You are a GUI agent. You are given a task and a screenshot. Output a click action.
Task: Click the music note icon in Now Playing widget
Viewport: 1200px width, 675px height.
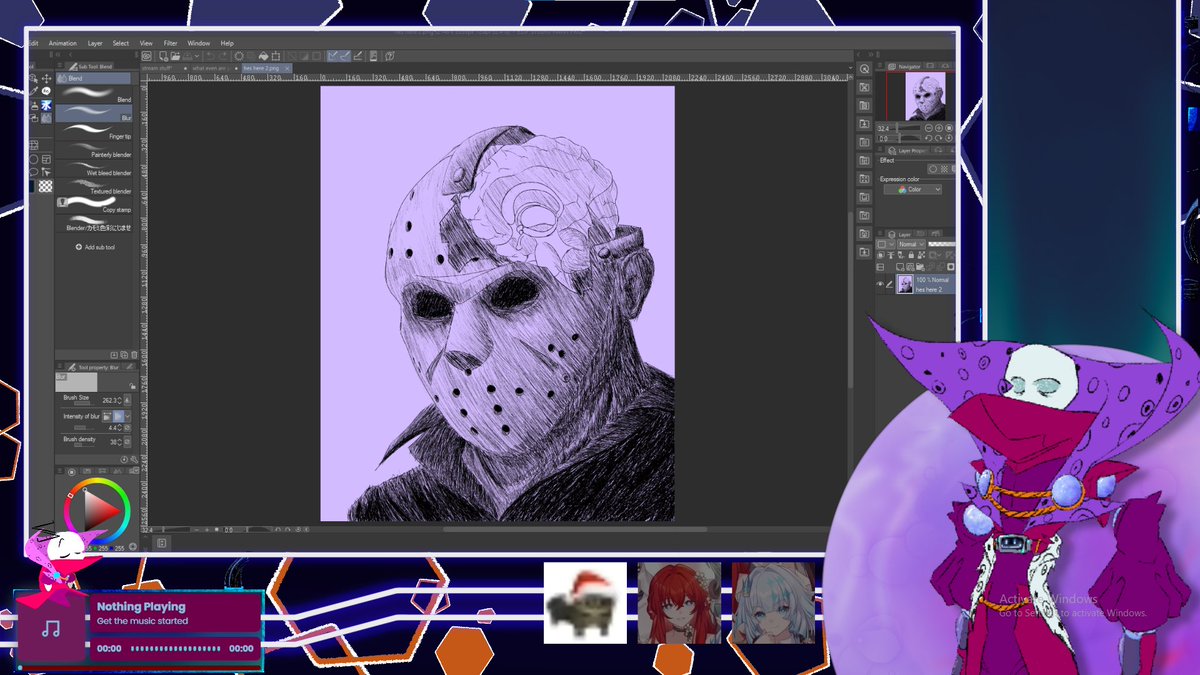tap(51, 630)
